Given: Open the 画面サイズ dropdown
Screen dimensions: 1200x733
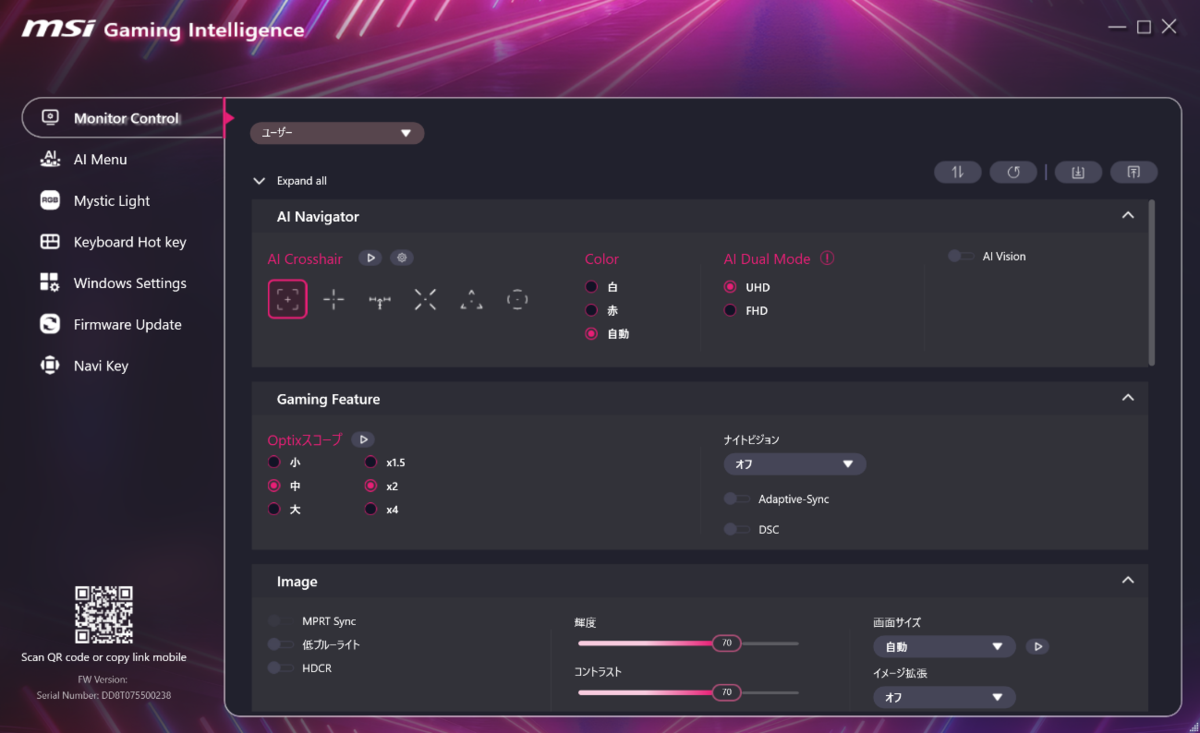Looking at the screenshot, I should click(944, 647).
